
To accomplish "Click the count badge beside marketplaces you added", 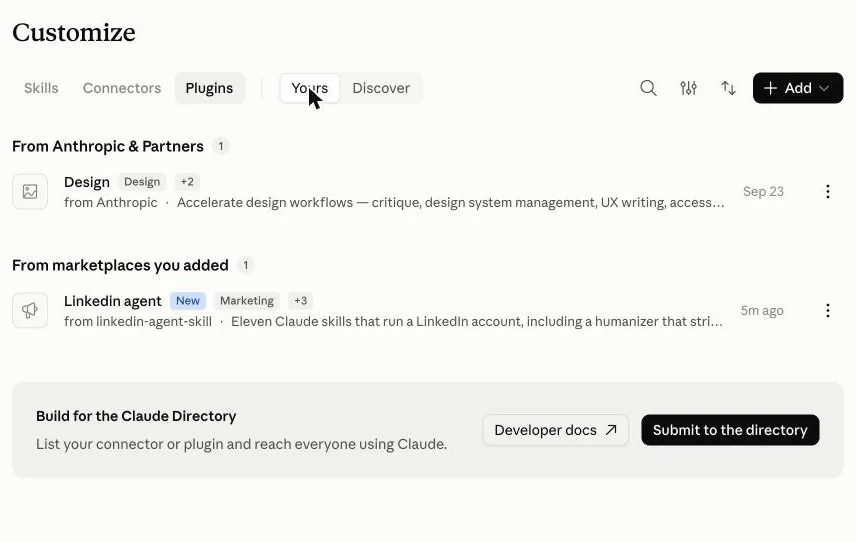I will pos(246,265).
